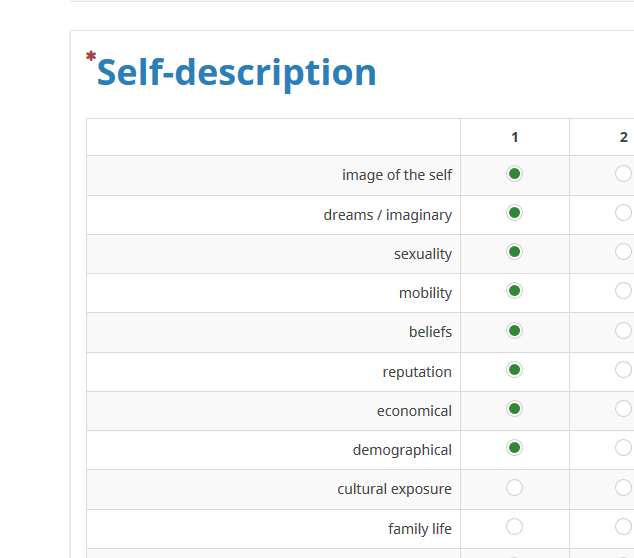
Task: Pick rating 2 for sexuality row
Action: pos(623,252)
